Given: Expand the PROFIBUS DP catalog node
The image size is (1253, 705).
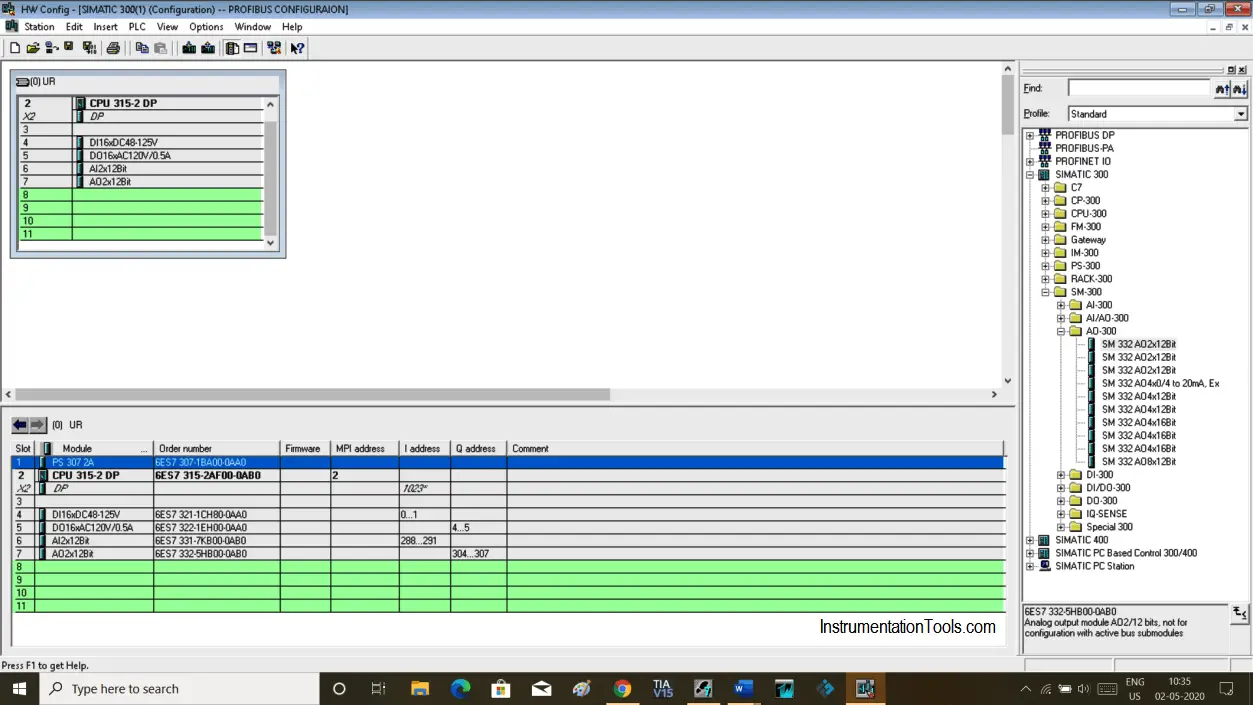Looking at the screenshot, I should tap(1030, 135).
